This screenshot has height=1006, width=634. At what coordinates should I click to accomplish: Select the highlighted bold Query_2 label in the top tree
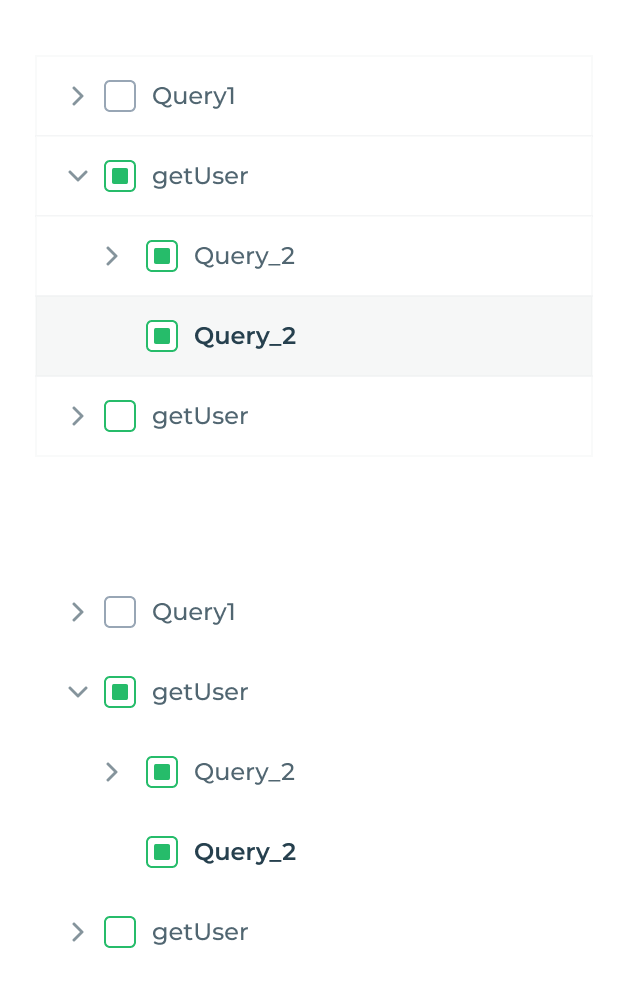pos(245,336)
